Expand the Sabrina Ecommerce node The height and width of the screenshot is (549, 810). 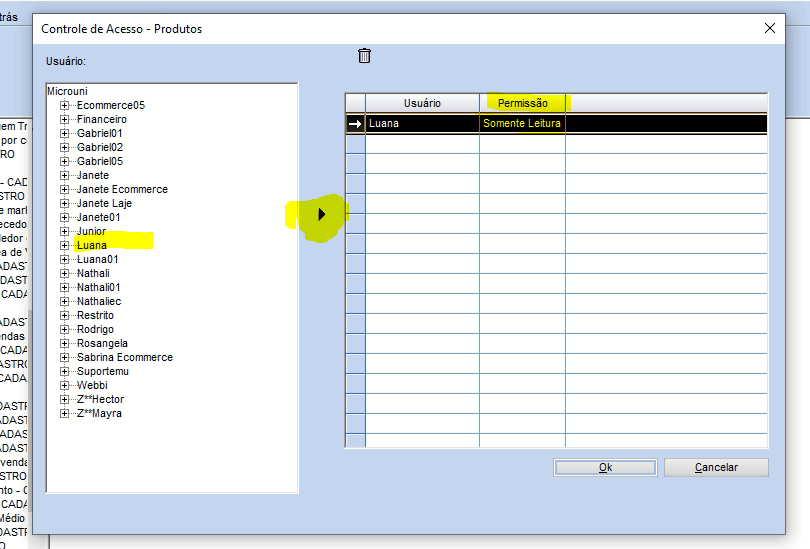pyautogui.click(x=65, y=357)
